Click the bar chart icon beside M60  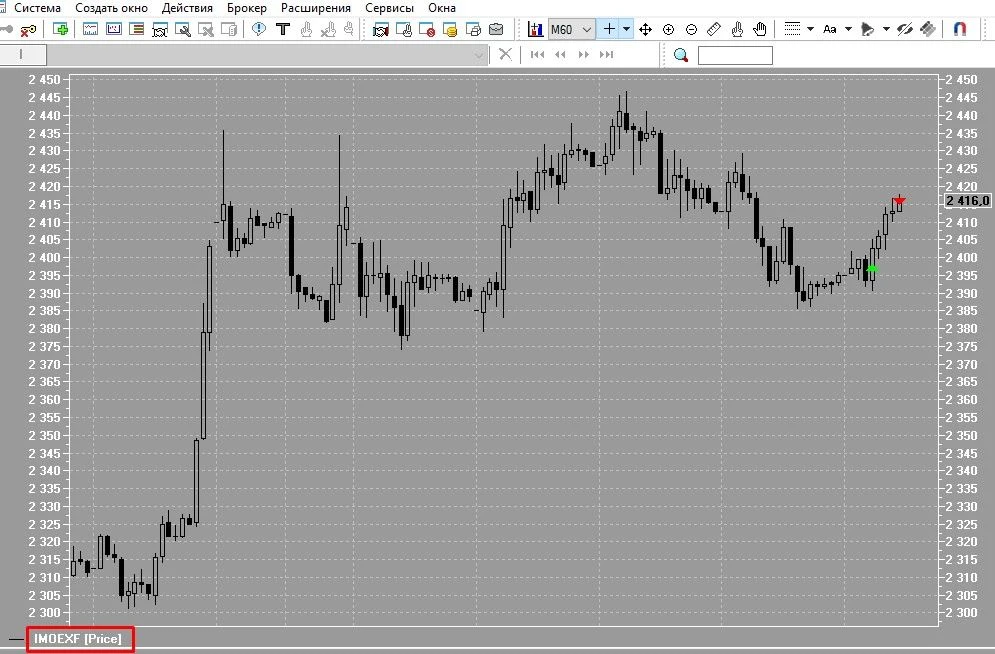click(x=536, y=29)
